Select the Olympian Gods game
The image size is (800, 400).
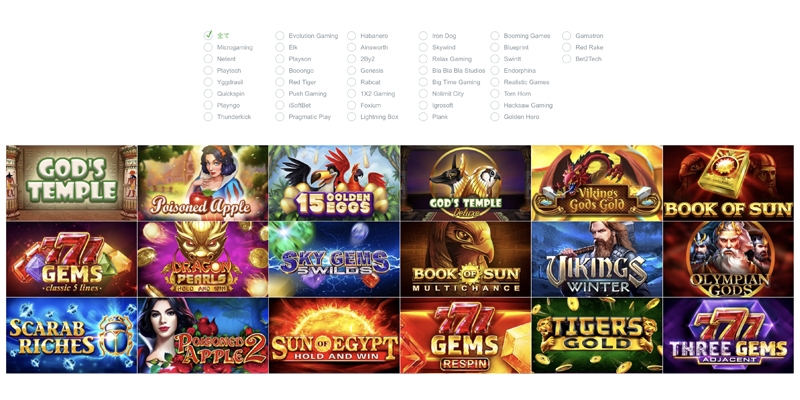[x=729, y=259]
